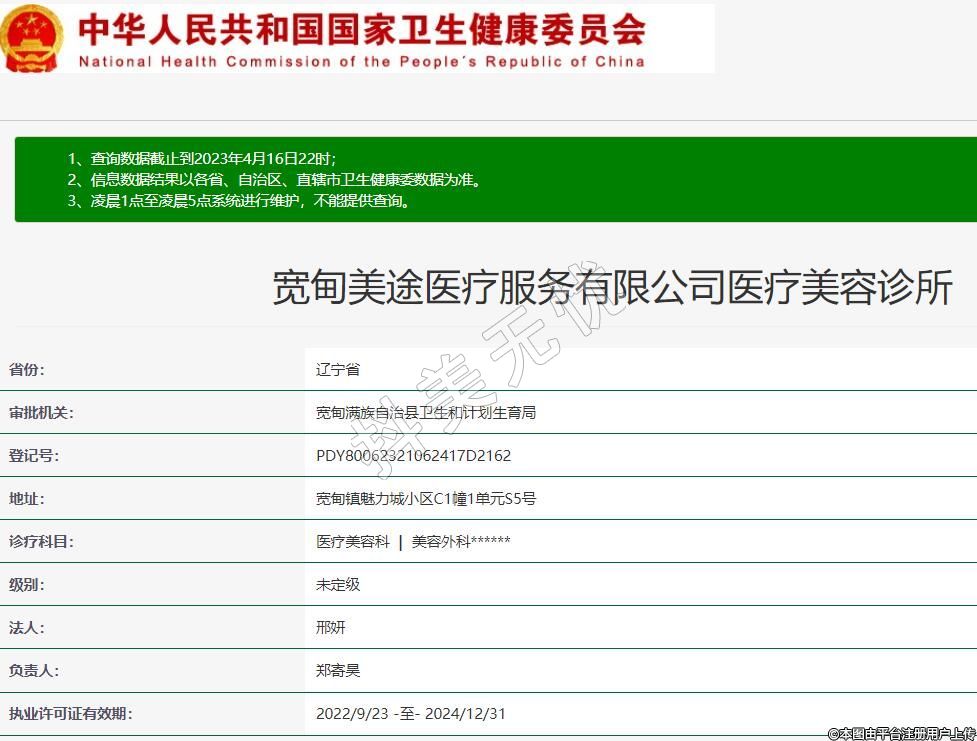Viewport: 977px width, 741px height.
Task: Select the registration number PDY80062321062417D2162
Action: 413,456
